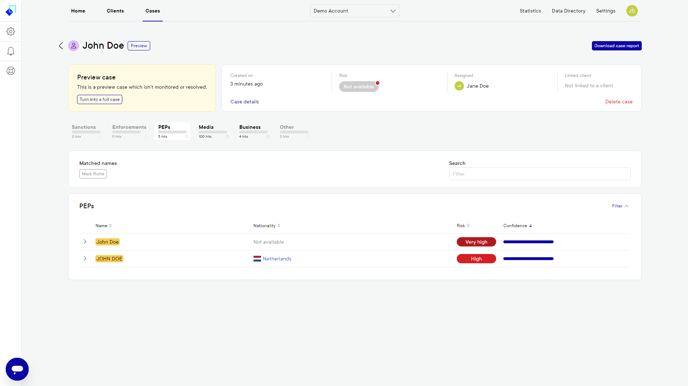Screen dimensions: 688x386
Task: Click Jane Doe assignee name
Action: (477, 86)
